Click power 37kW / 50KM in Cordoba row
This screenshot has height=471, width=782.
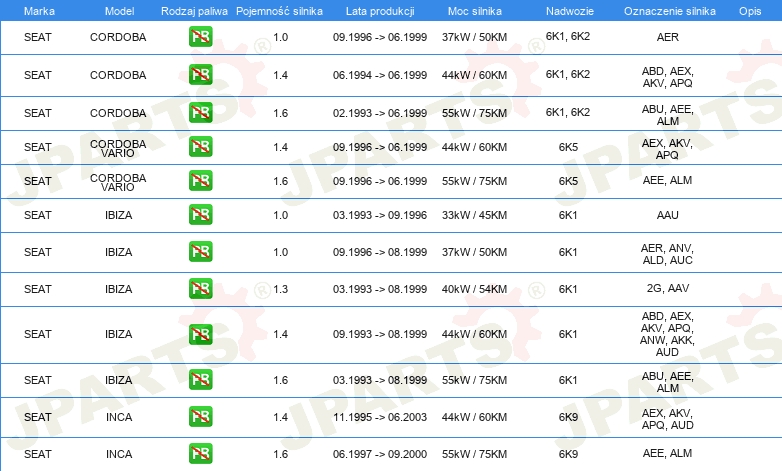coord(474,37)
